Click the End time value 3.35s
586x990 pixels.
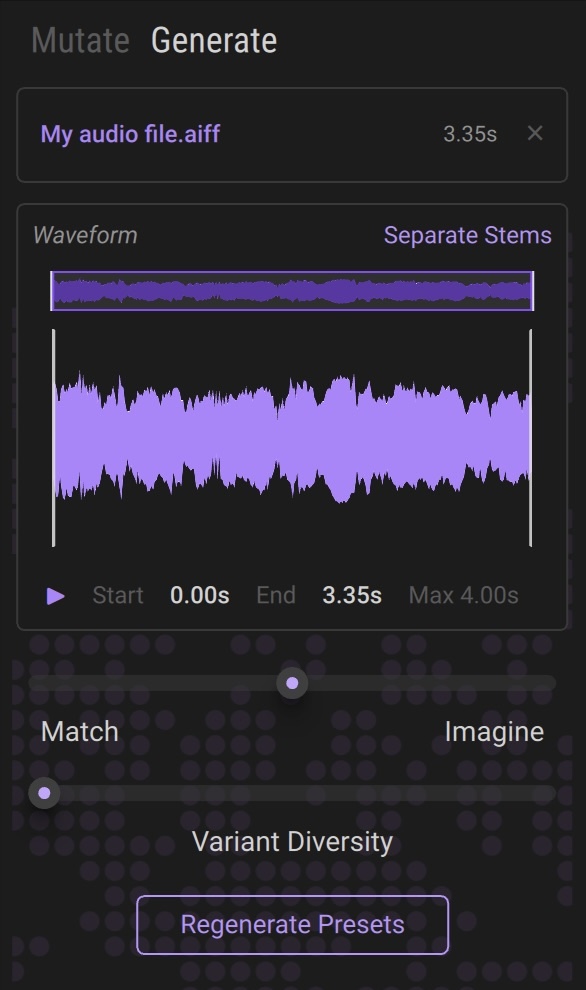pos(352,595)
